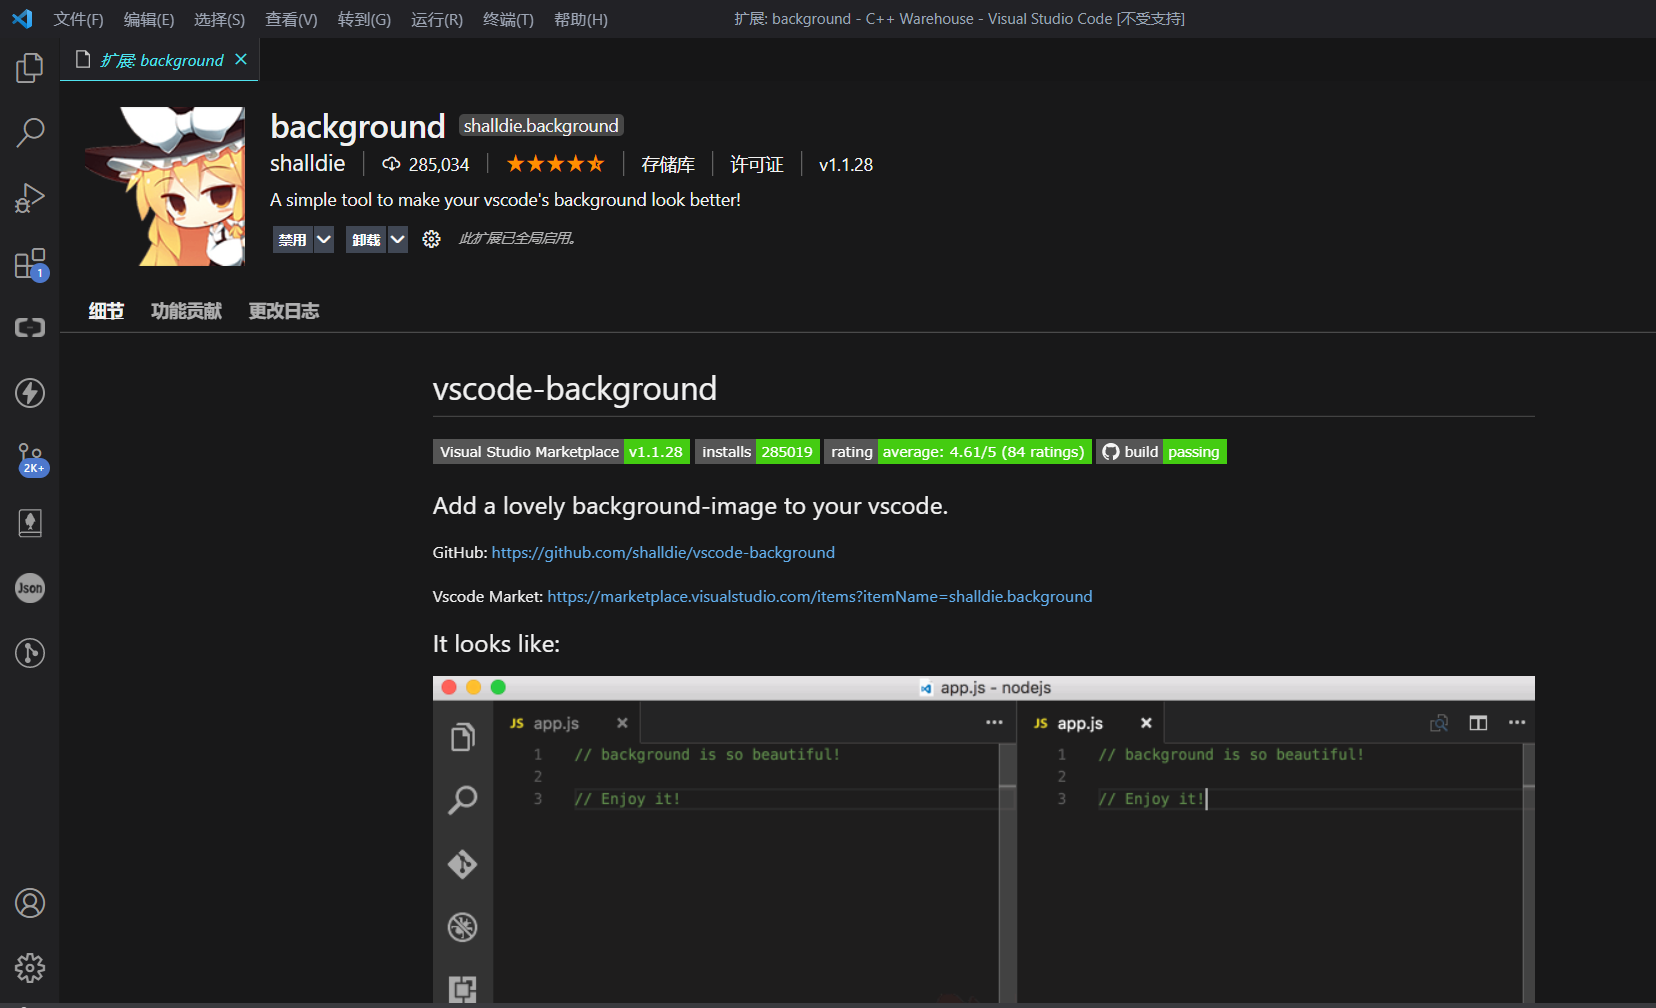Click the lightning bolt activity bar icon

[30, 393]
